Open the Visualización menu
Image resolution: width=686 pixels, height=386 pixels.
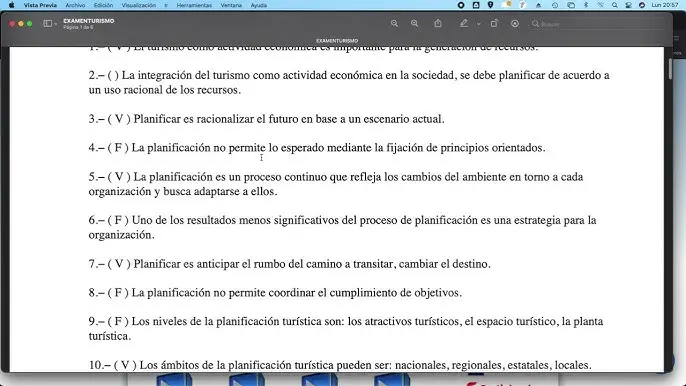click(139, 5)
